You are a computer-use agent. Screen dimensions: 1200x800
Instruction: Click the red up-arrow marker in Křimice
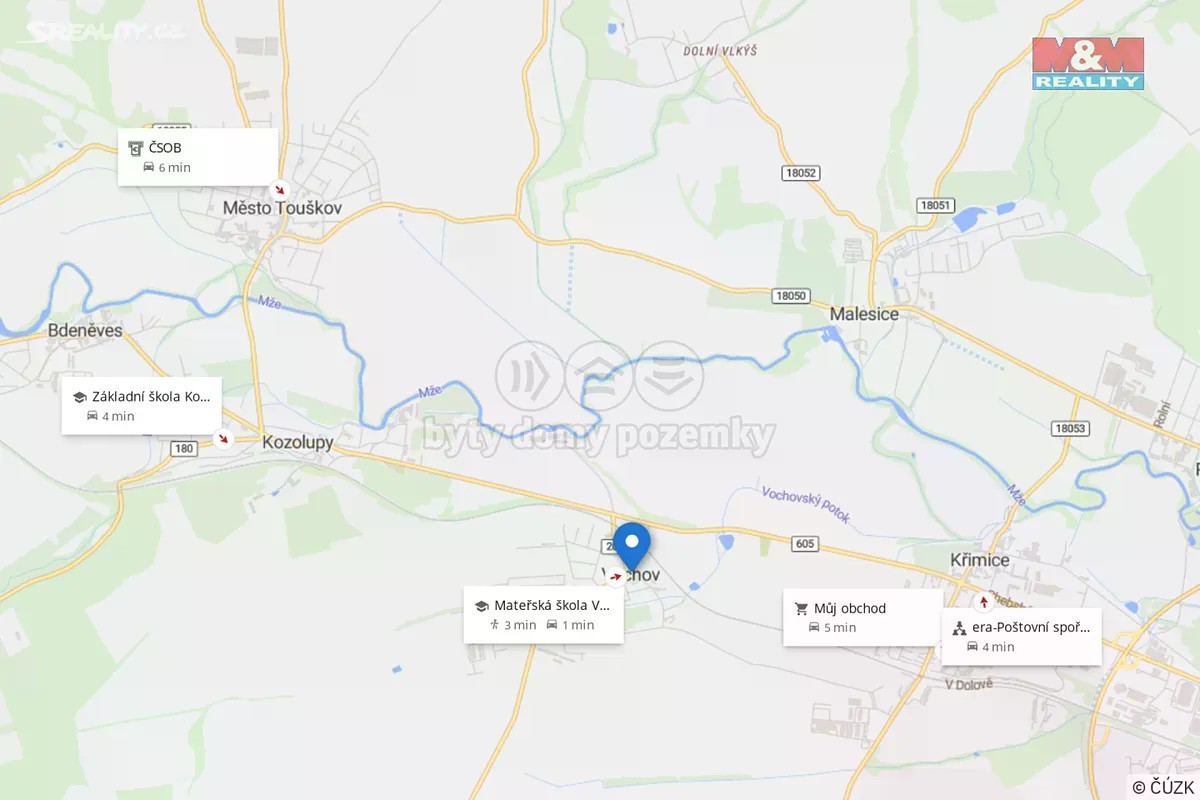[x=984, y=601]
